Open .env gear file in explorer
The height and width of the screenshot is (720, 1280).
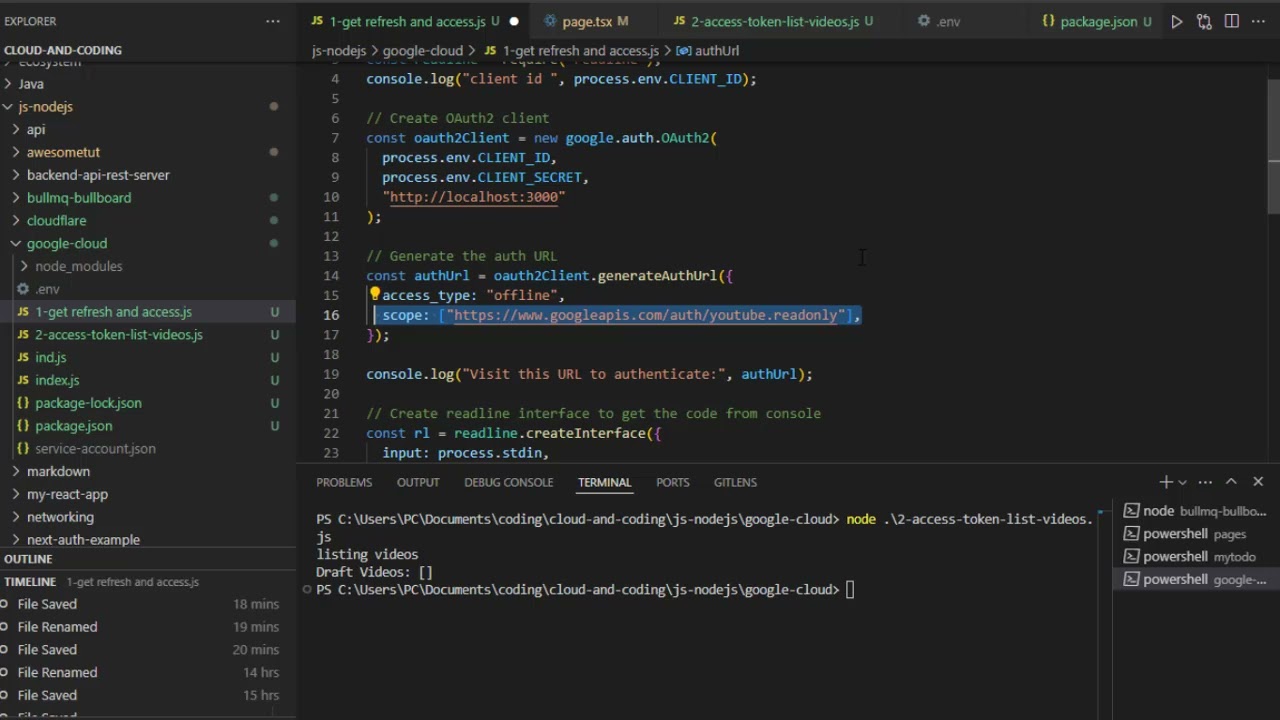pos(148,289)
